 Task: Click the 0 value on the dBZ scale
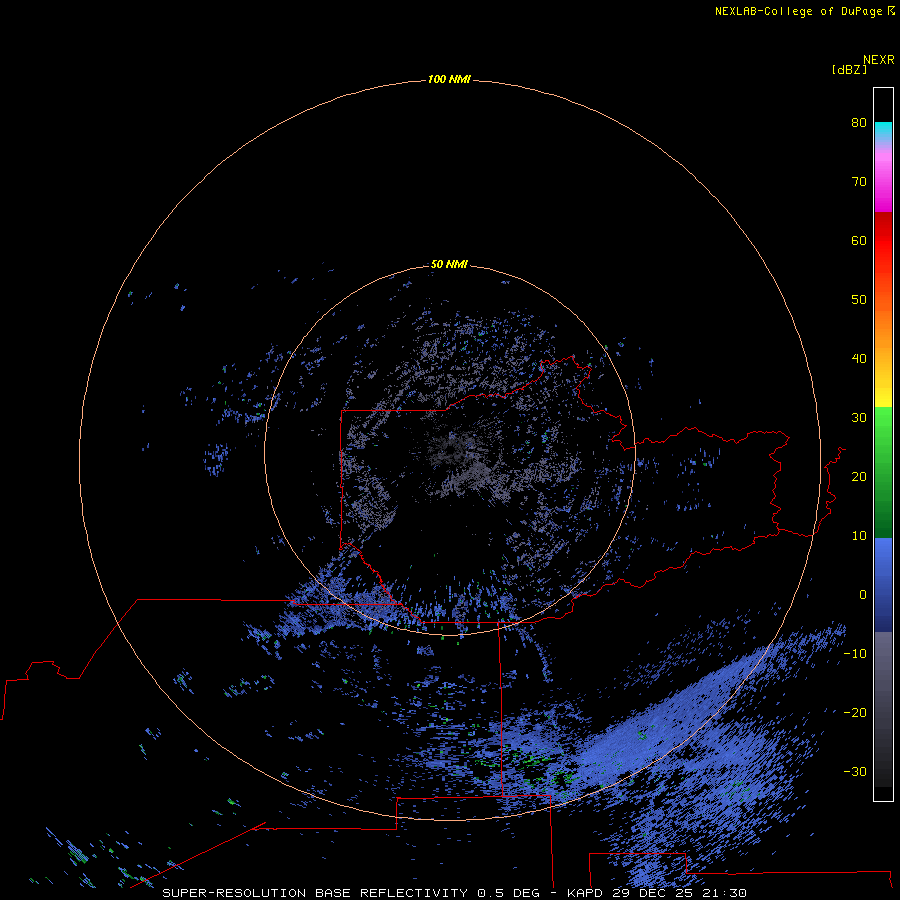coord(863,595)
